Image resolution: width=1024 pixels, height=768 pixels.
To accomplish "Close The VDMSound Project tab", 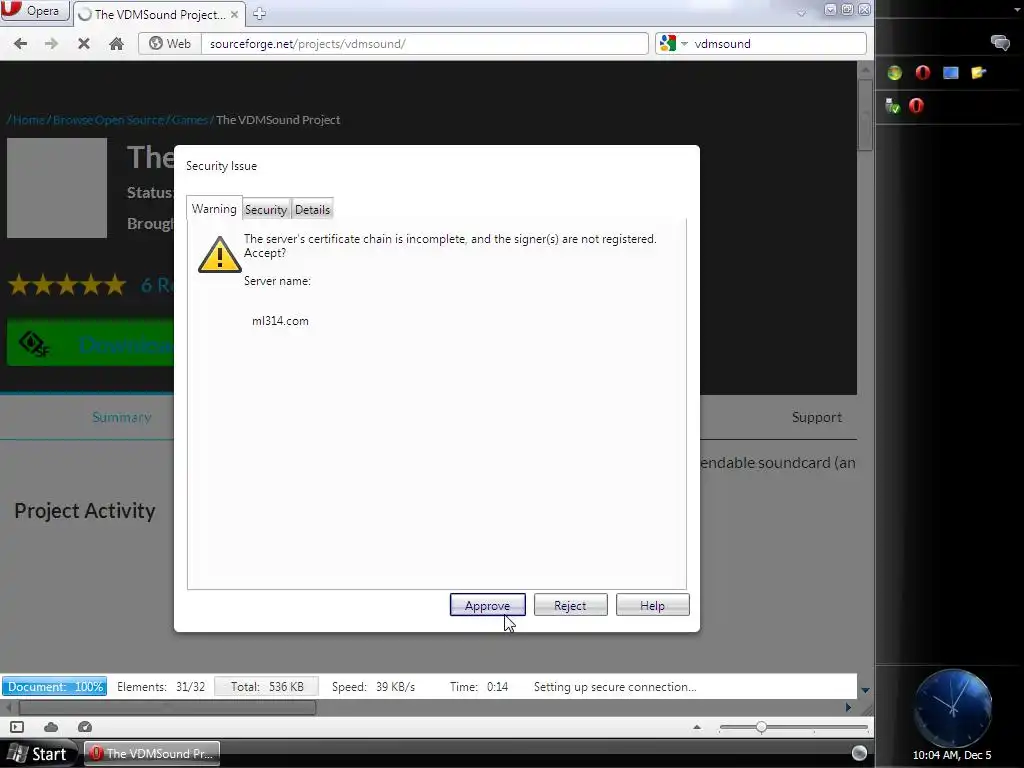I will pos(234,14).
